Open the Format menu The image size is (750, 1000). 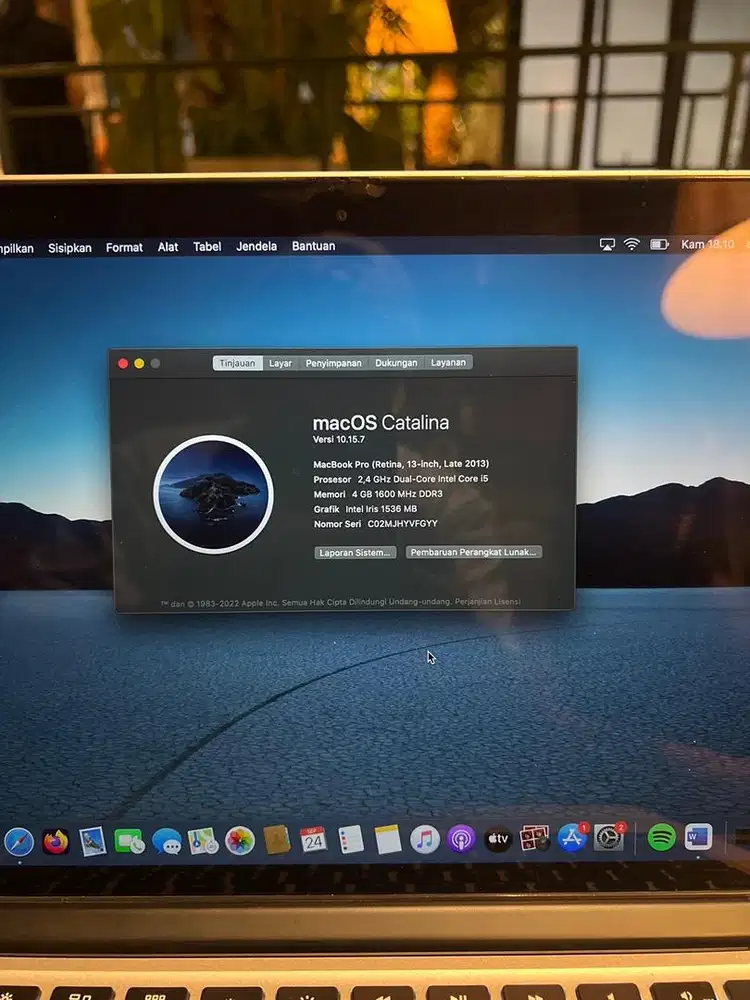click(x=124, y=247)
